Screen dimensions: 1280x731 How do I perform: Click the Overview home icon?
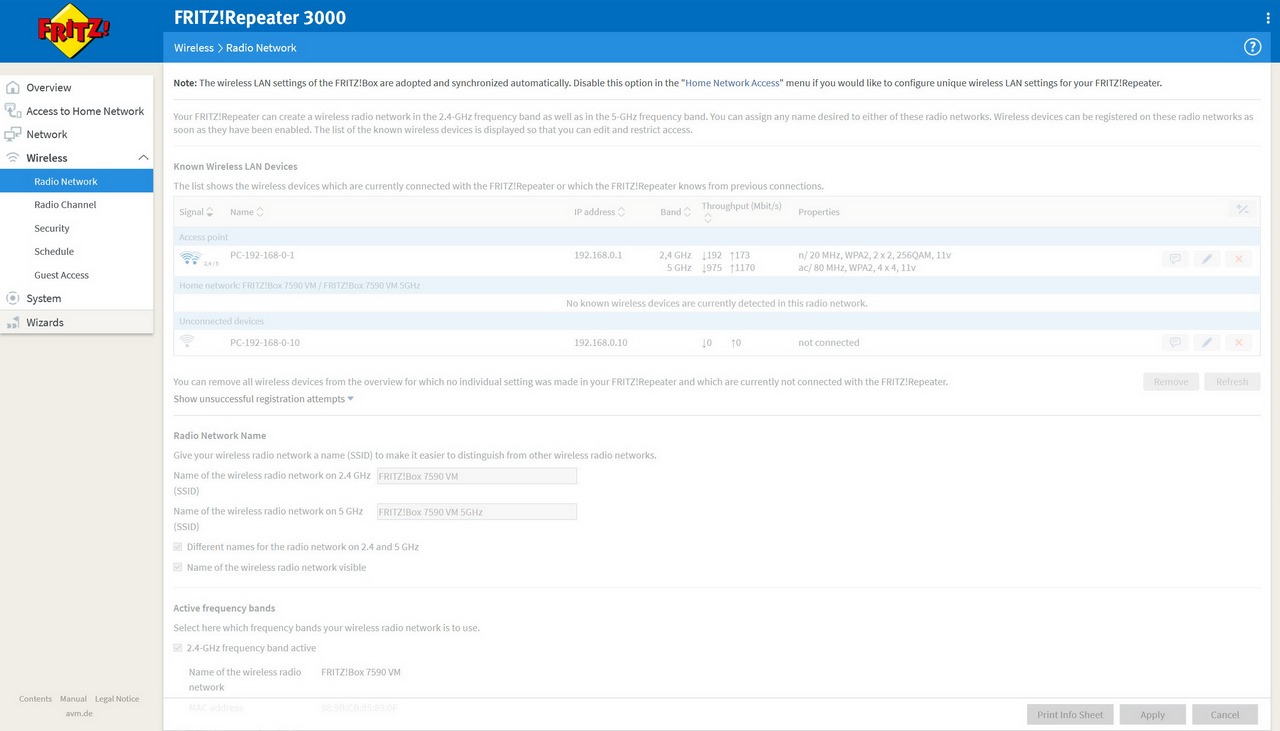click(13, 87)
